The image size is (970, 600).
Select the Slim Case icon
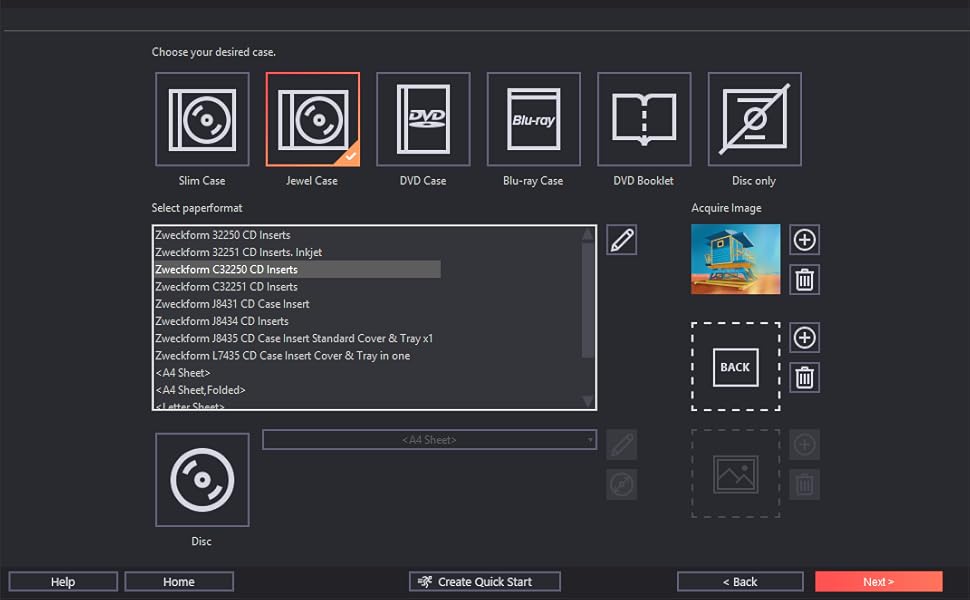(x=202, y=119)
